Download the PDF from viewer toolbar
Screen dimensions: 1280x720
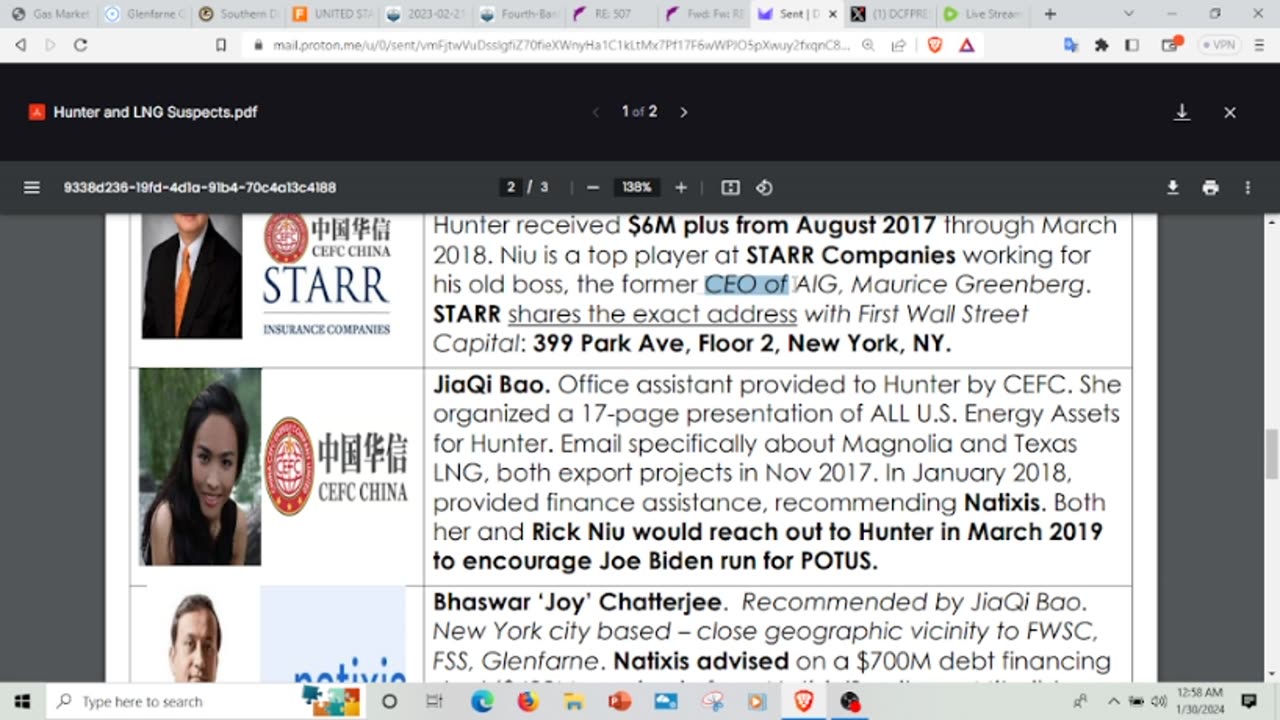[1173, 187]
